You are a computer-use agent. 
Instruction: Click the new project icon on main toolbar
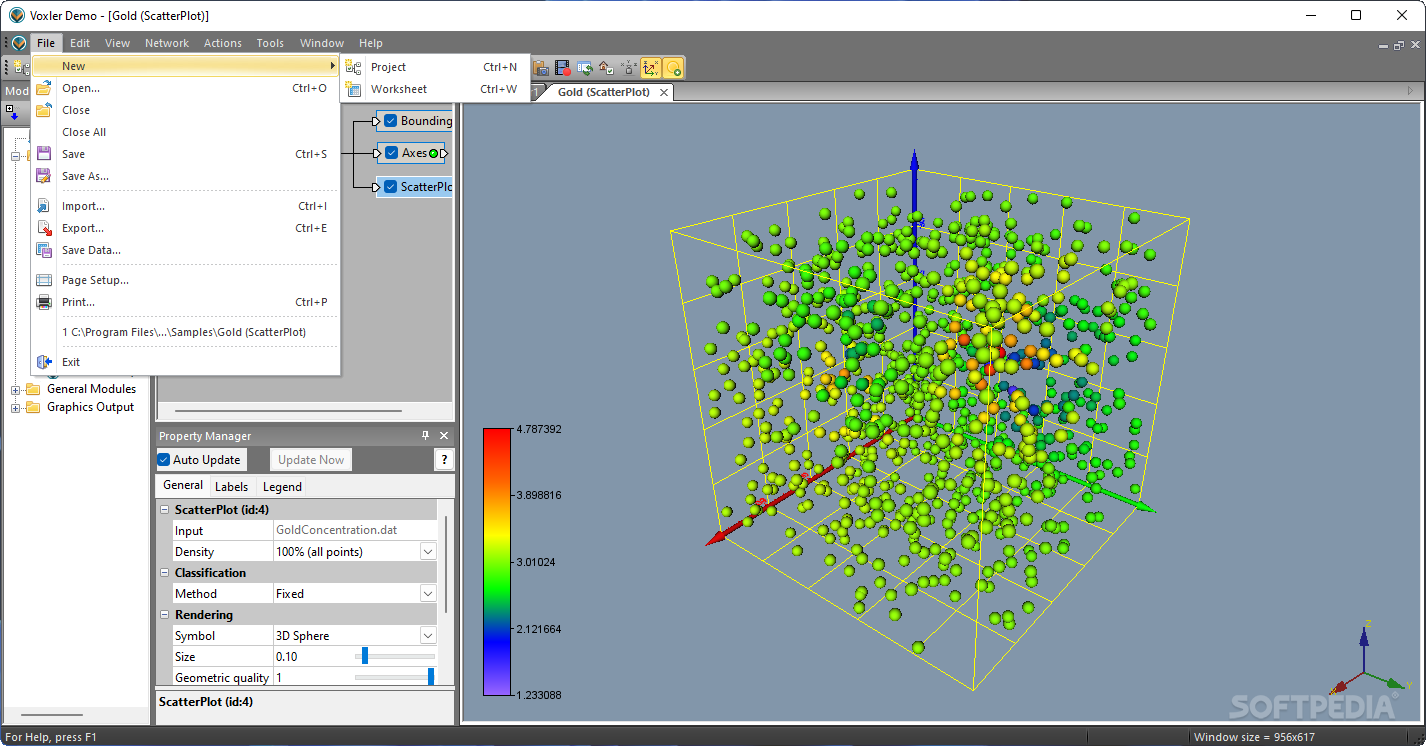click(20, 67)
